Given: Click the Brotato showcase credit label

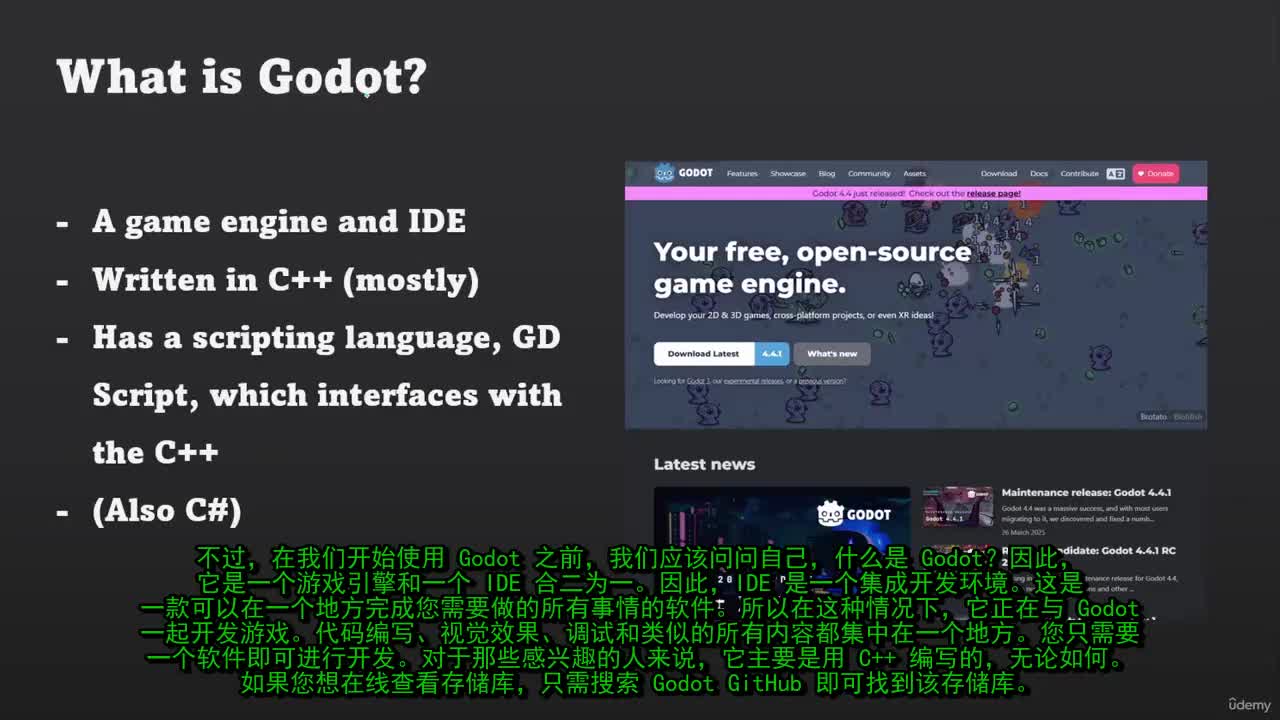Looking at the screenshot, I should pyautogui.click(x=1153, y=417).
